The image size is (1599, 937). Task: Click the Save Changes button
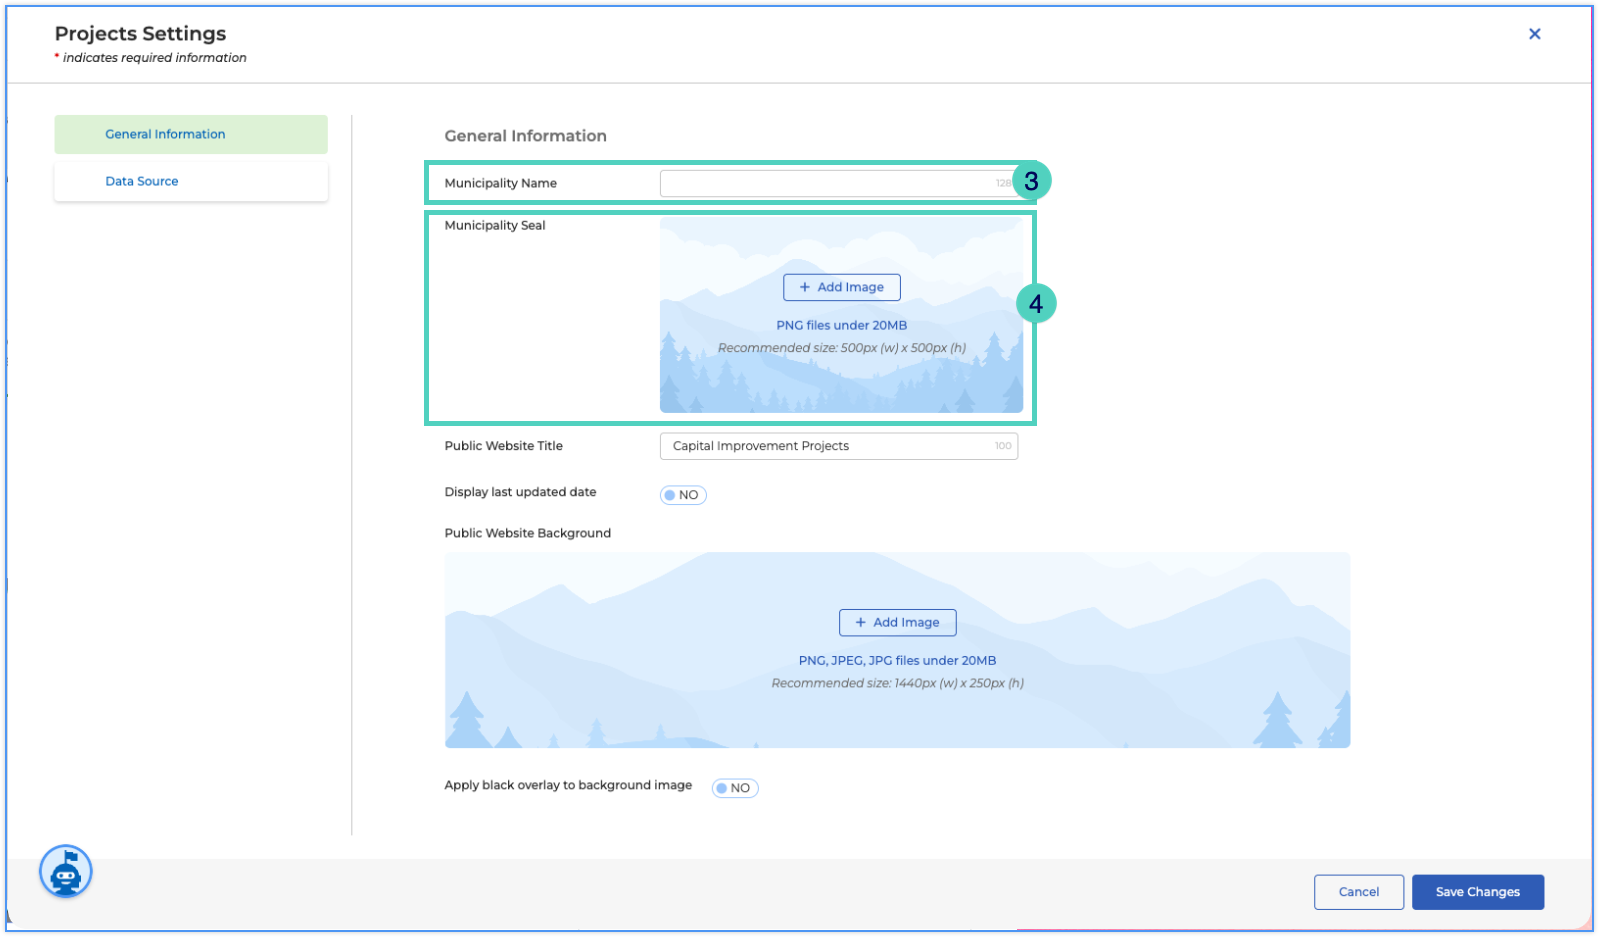tap(1478, 892)
